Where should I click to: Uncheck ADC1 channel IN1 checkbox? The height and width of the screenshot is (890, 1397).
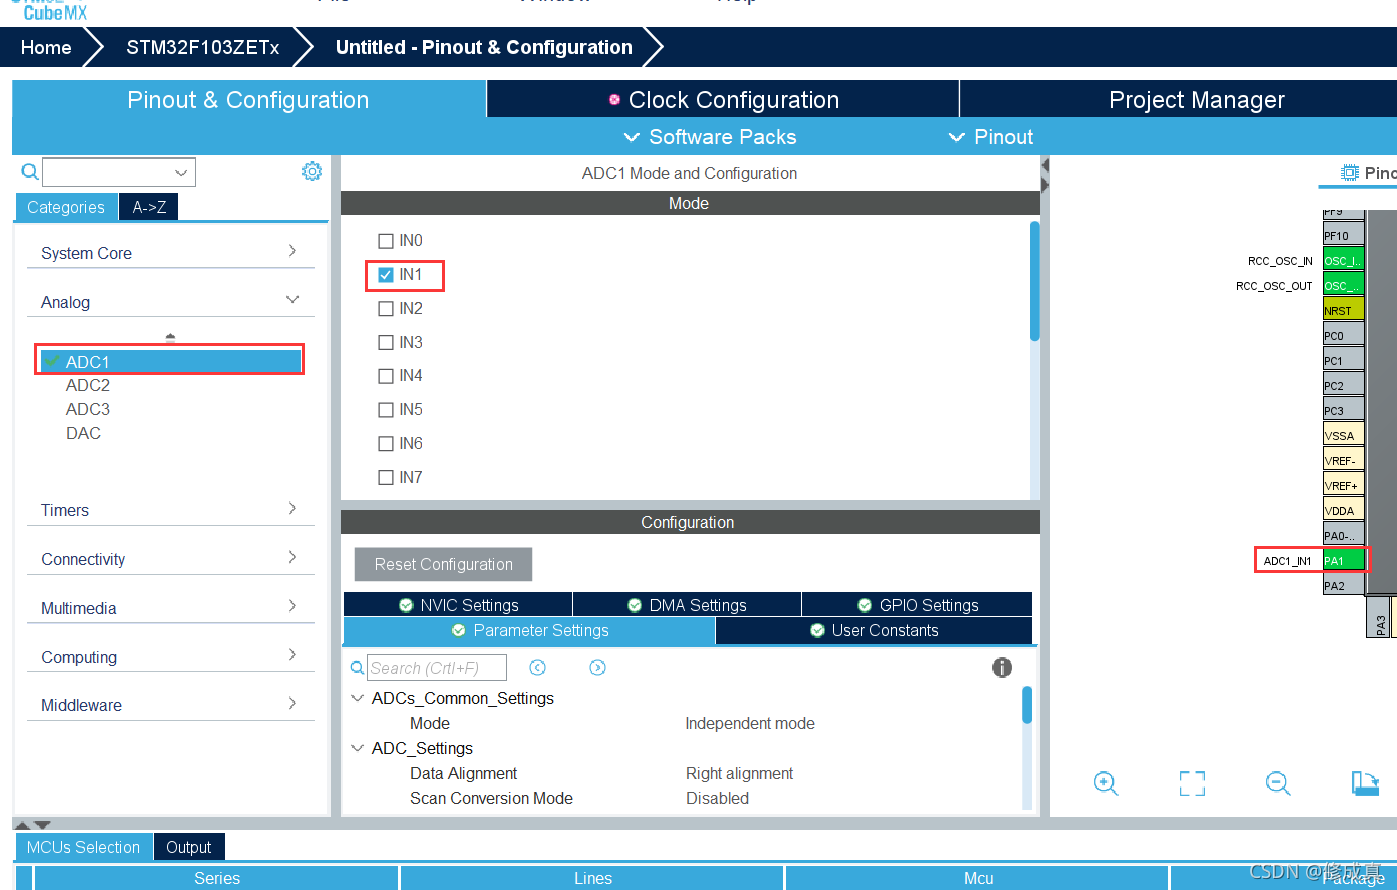pyautogui.click(x=386, y=275)
